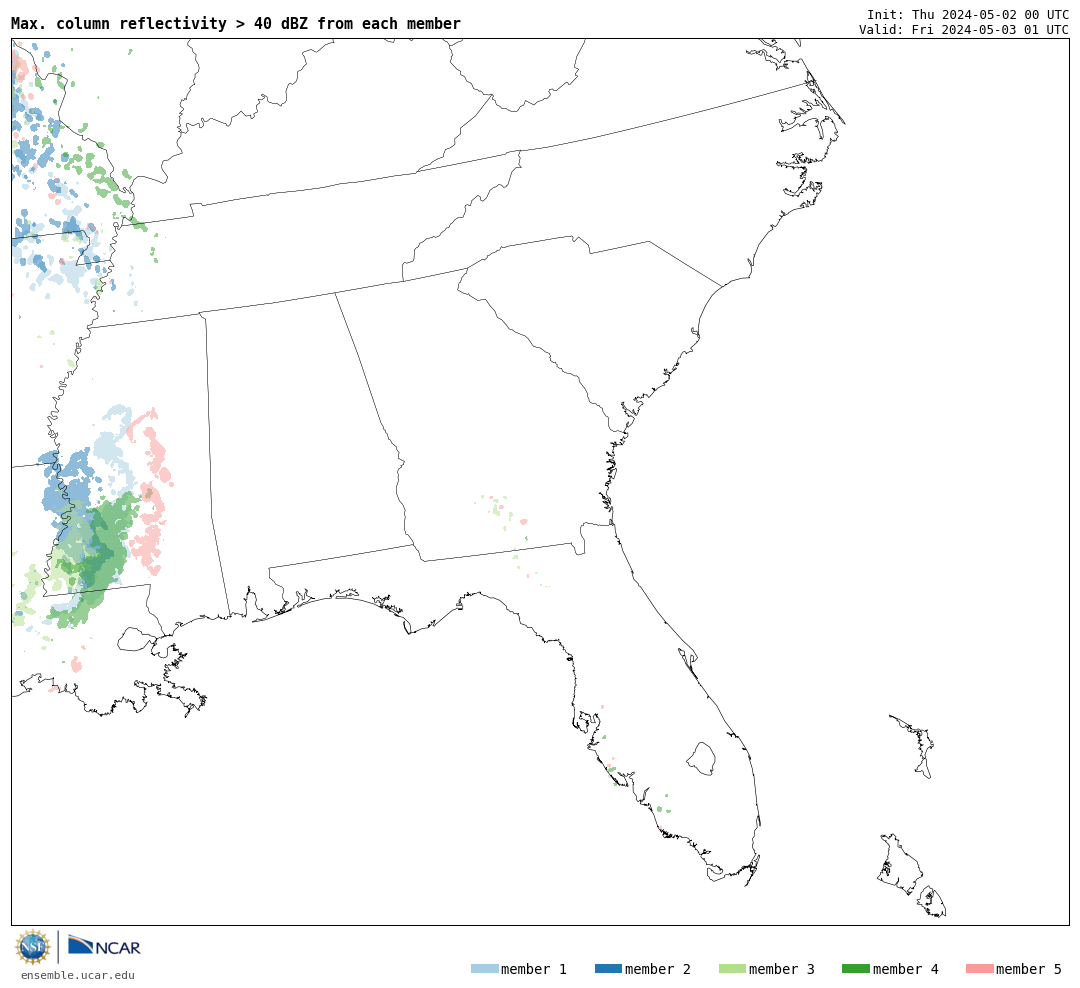This screenshot has width=1080, height=988.
Task: Click the 'Valid: Fri 2024-05-03 01 UTC' text
Action: coord(964,30)
